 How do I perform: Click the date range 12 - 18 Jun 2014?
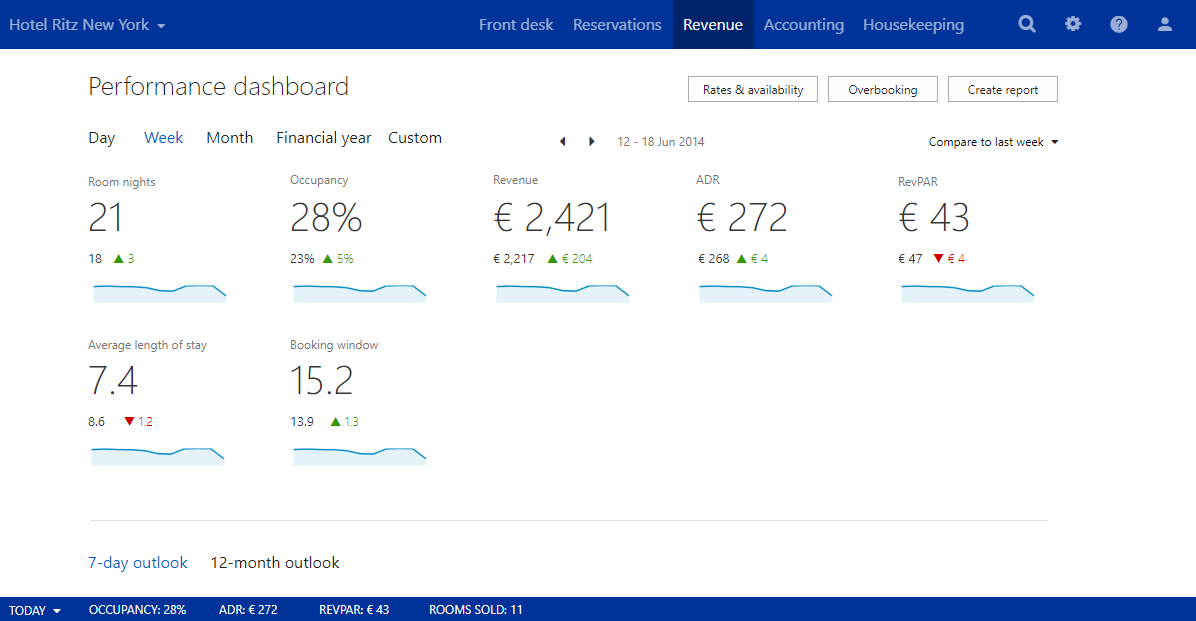(x=661, y=142)
